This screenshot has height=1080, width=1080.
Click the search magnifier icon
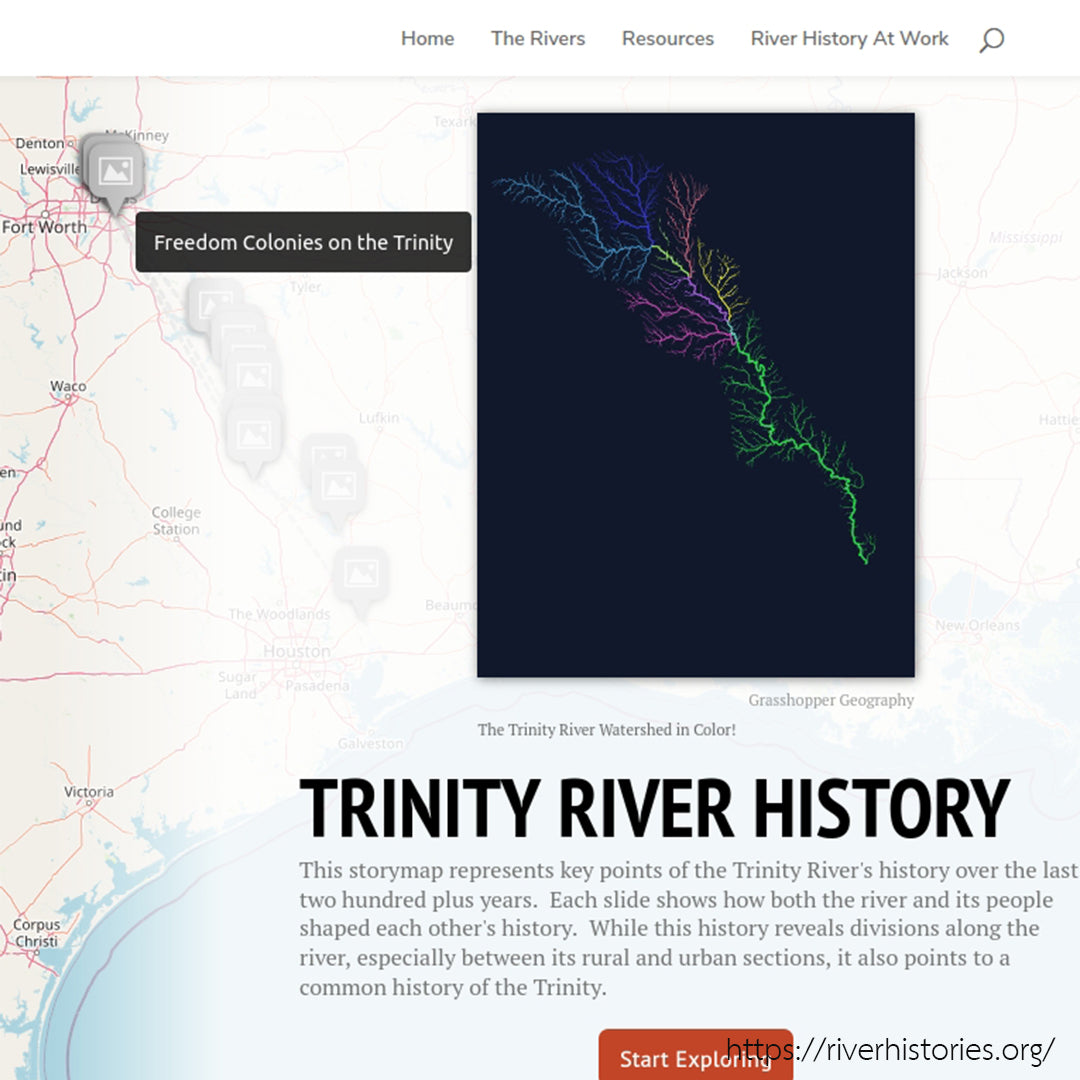991,40
